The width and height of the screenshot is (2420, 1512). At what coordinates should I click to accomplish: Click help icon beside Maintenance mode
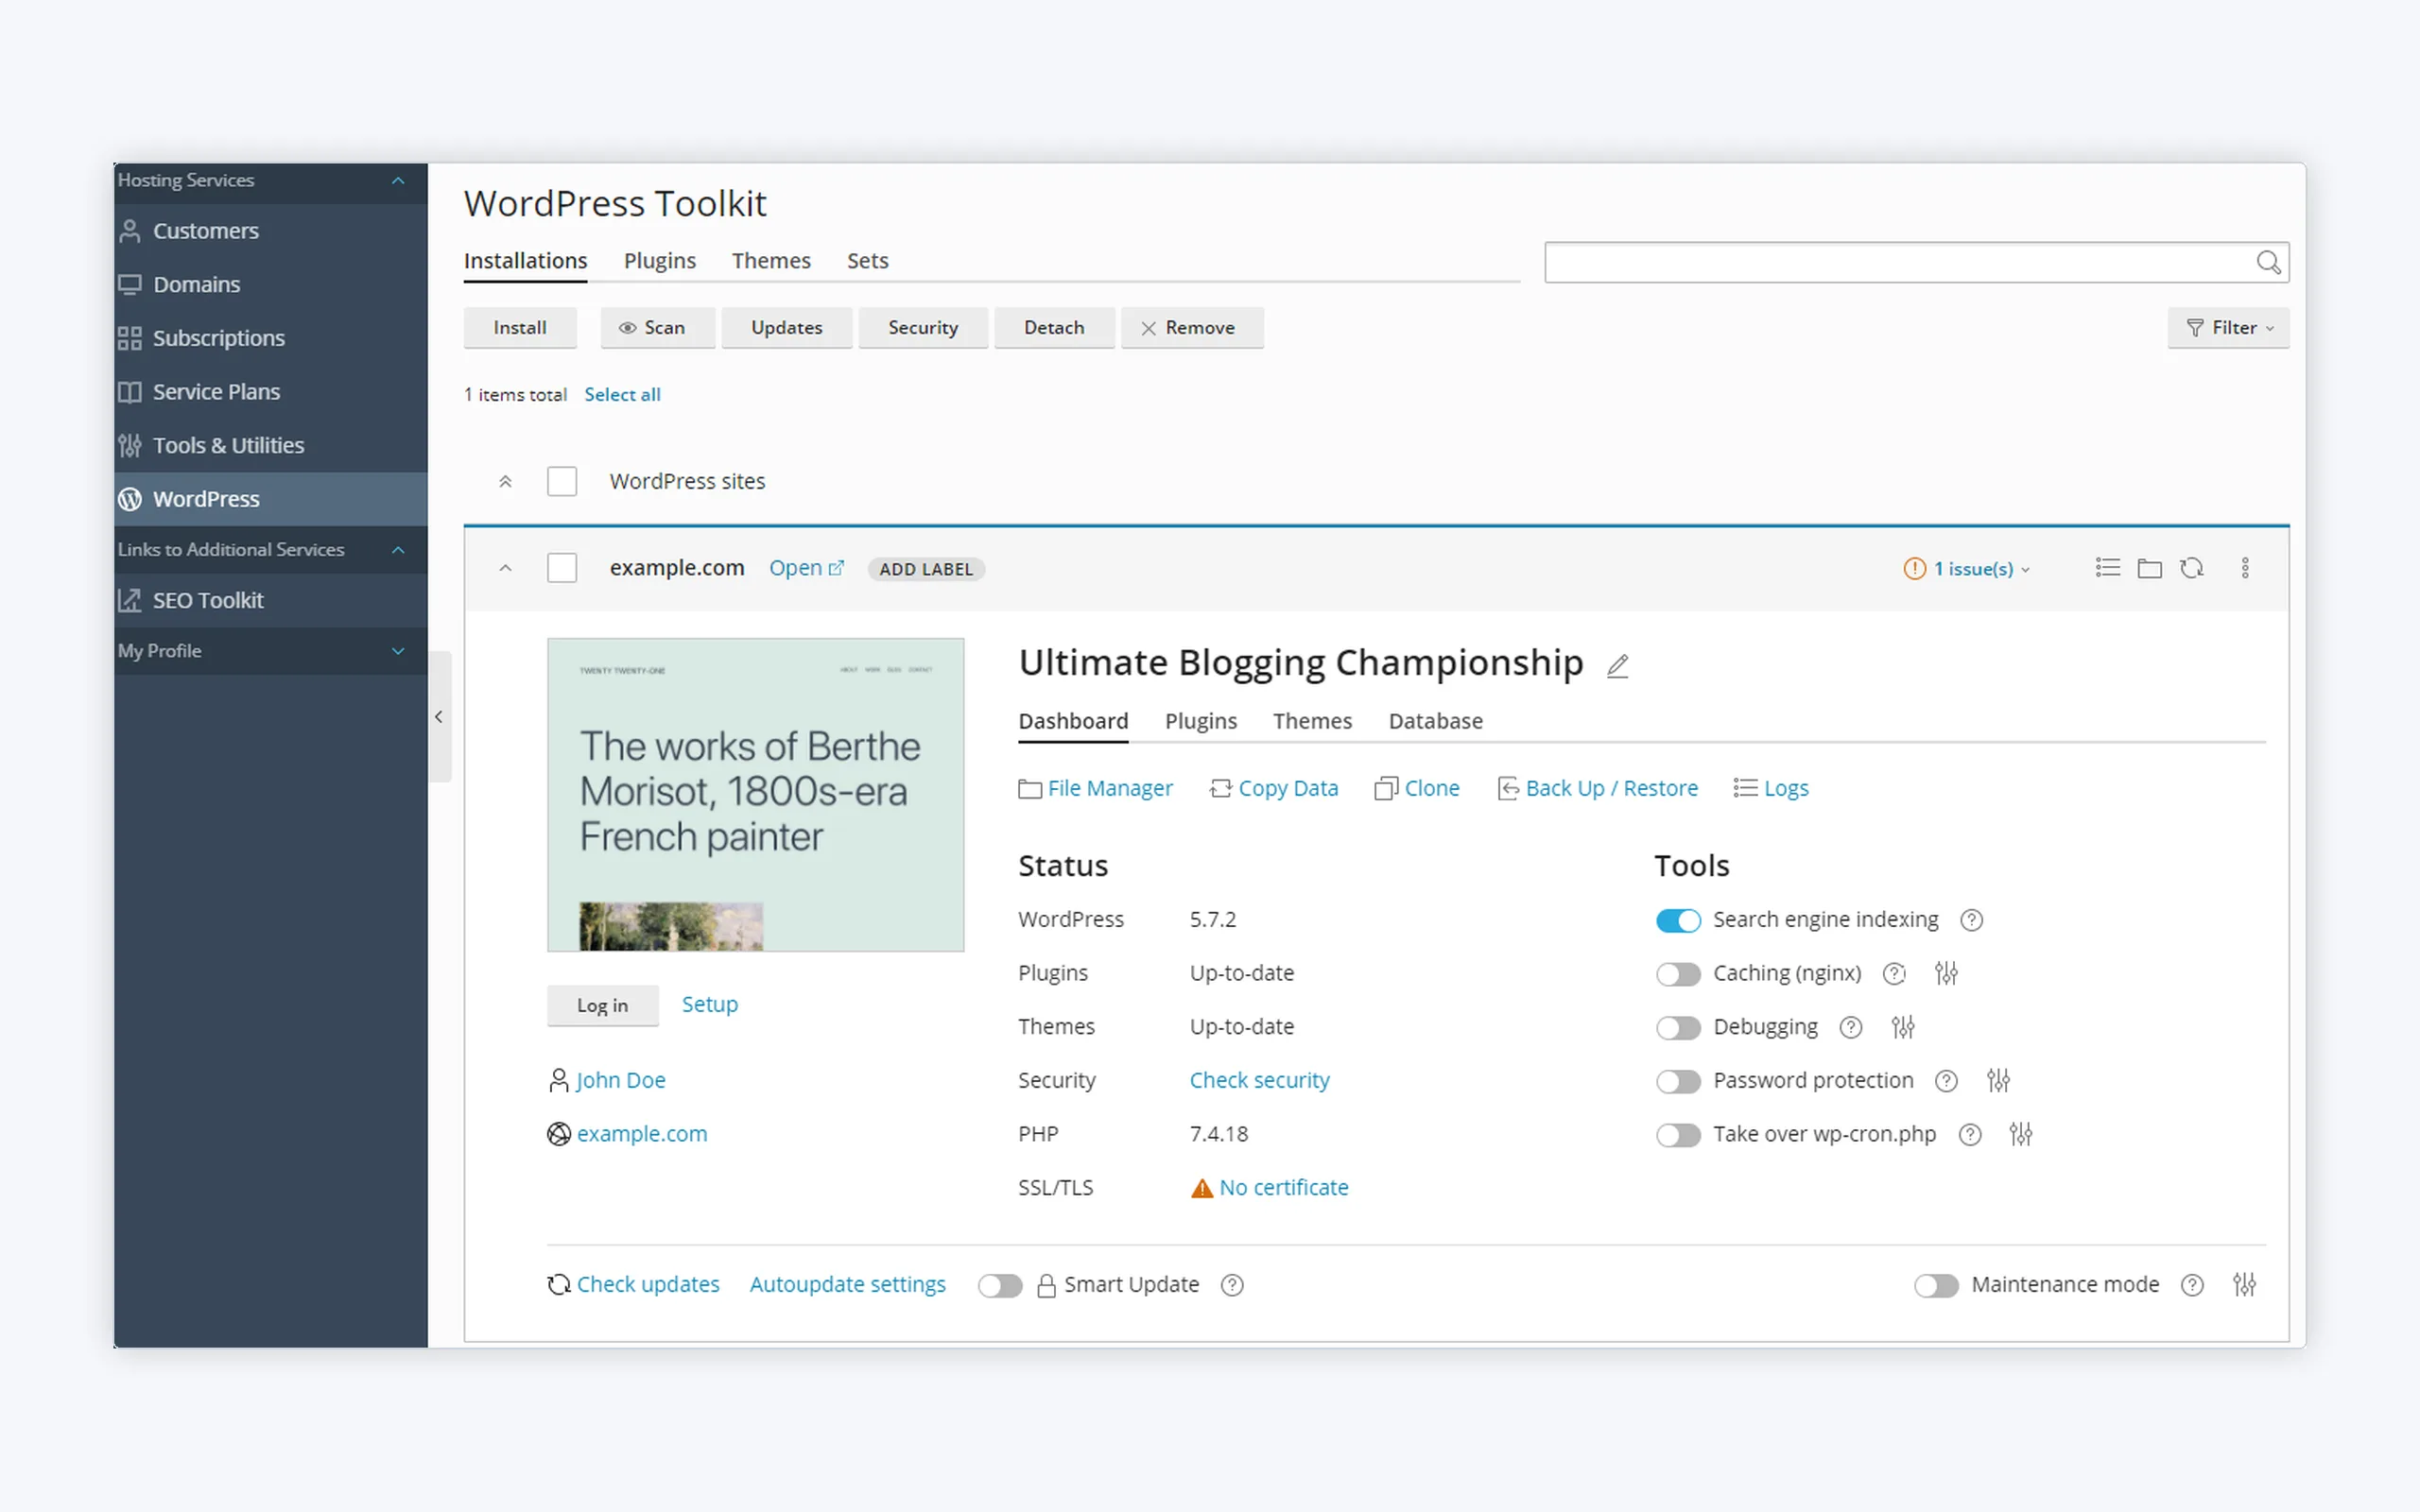tap(2192, 1285)
